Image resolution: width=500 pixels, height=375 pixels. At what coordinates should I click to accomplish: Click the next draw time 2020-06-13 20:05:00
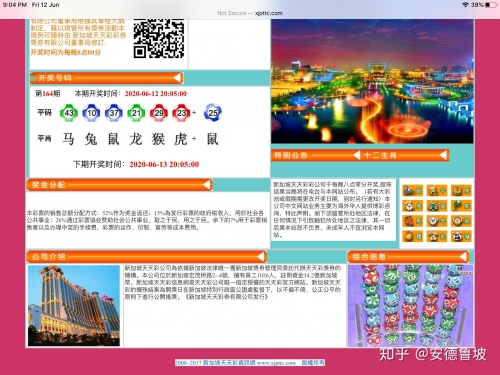[x=164, y=164]
